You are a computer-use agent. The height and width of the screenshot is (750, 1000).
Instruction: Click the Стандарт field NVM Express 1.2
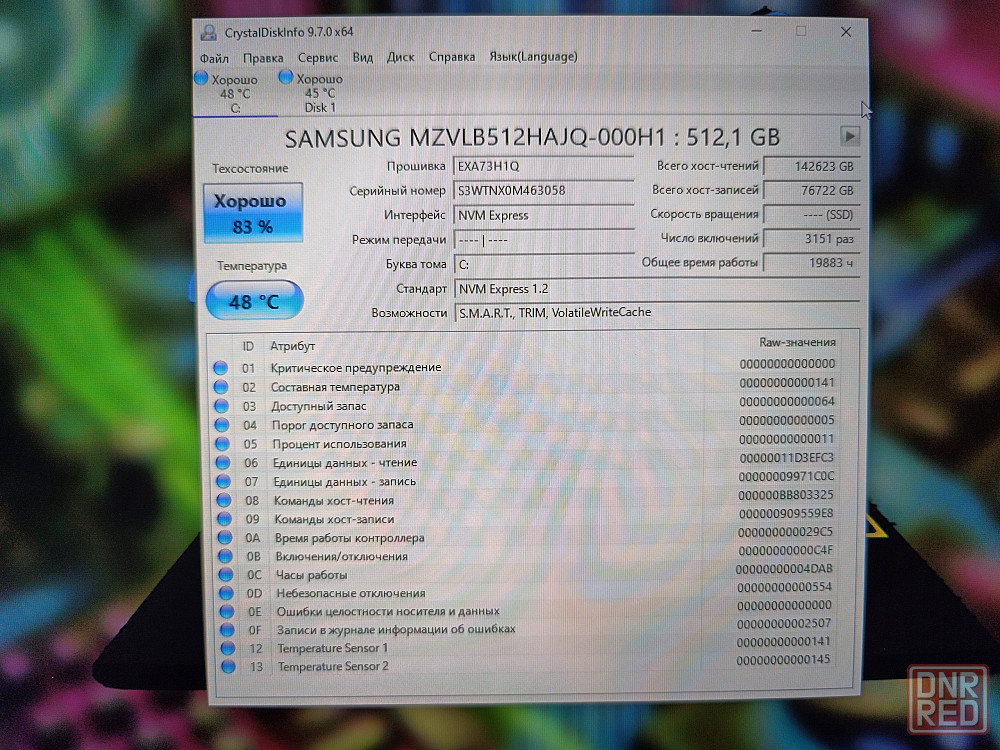click(657, 289)
